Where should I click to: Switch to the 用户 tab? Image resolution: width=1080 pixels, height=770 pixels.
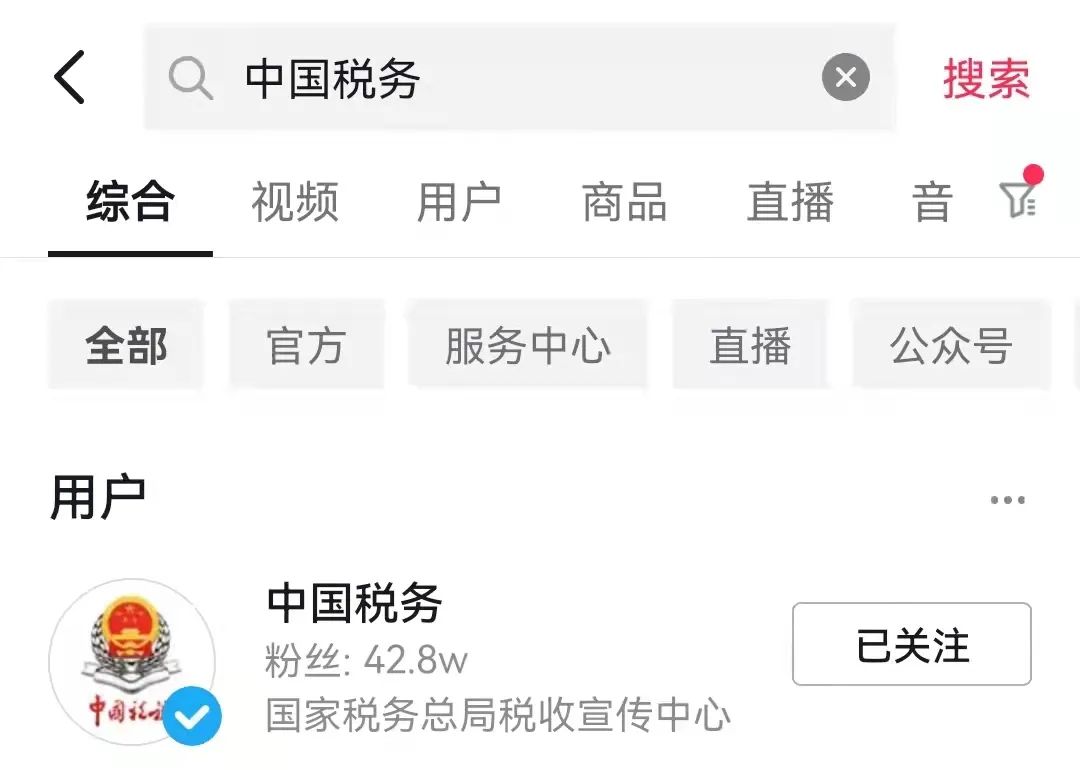pyautogui.click(x=459, y=202)
